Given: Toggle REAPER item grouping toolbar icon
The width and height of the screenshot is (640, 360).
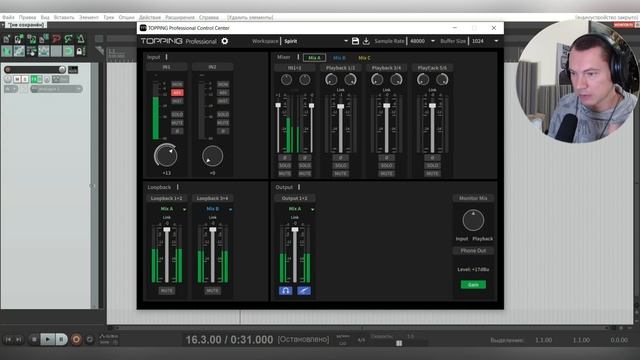Looking at the screenshot, I should click(19, 51).
